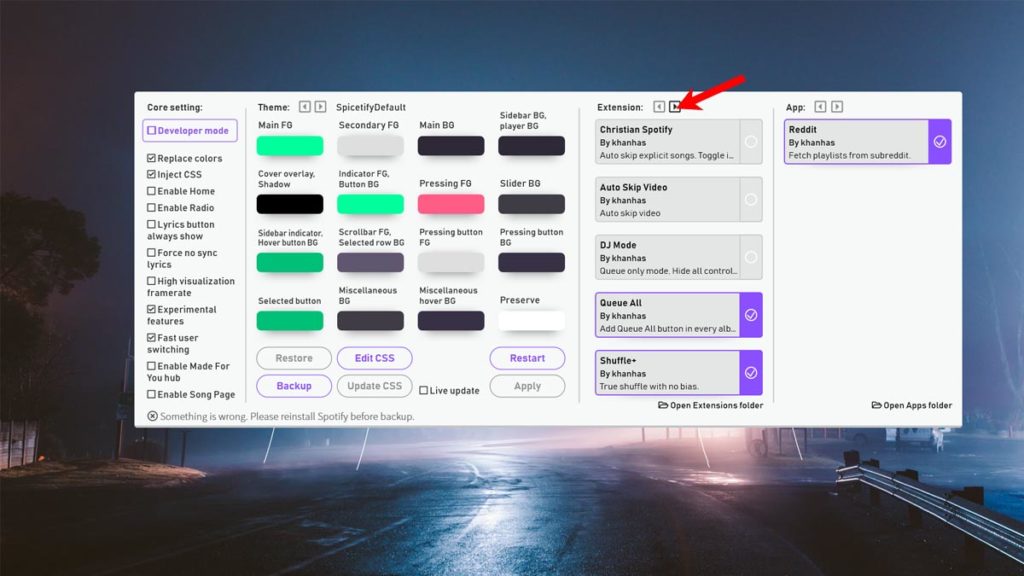
Task: Click the Restart button
Action: click(527, 358)
